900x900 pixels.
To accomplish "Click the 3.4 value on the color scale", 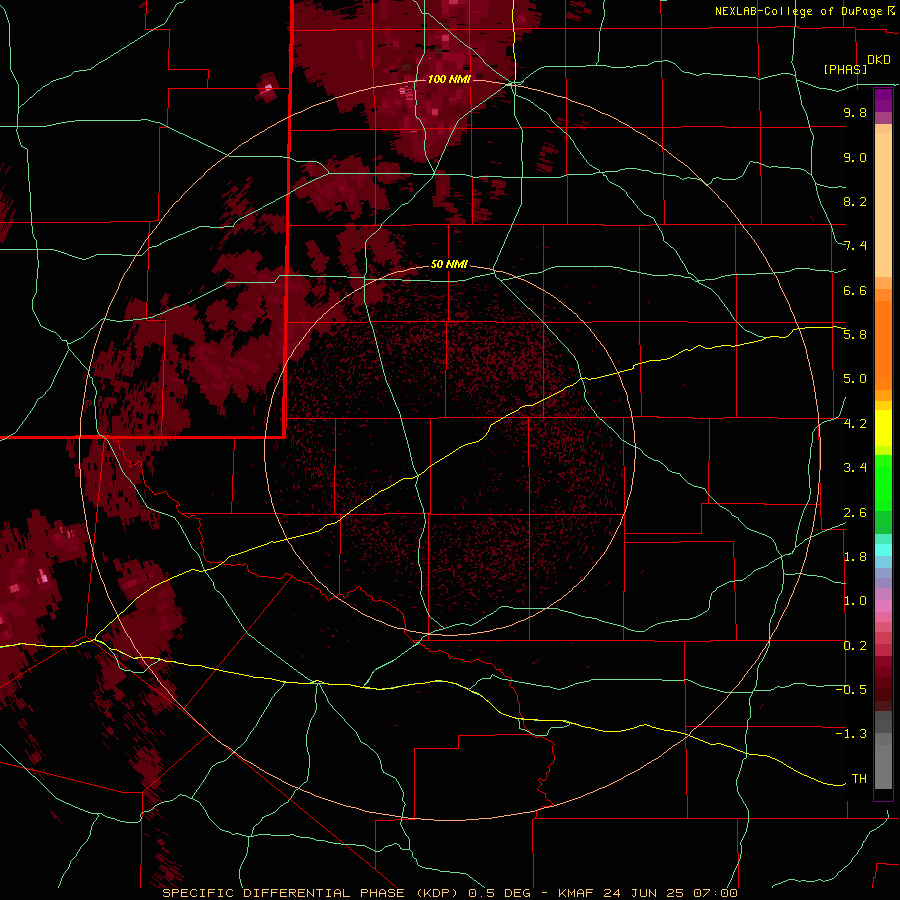I will 855,468.
